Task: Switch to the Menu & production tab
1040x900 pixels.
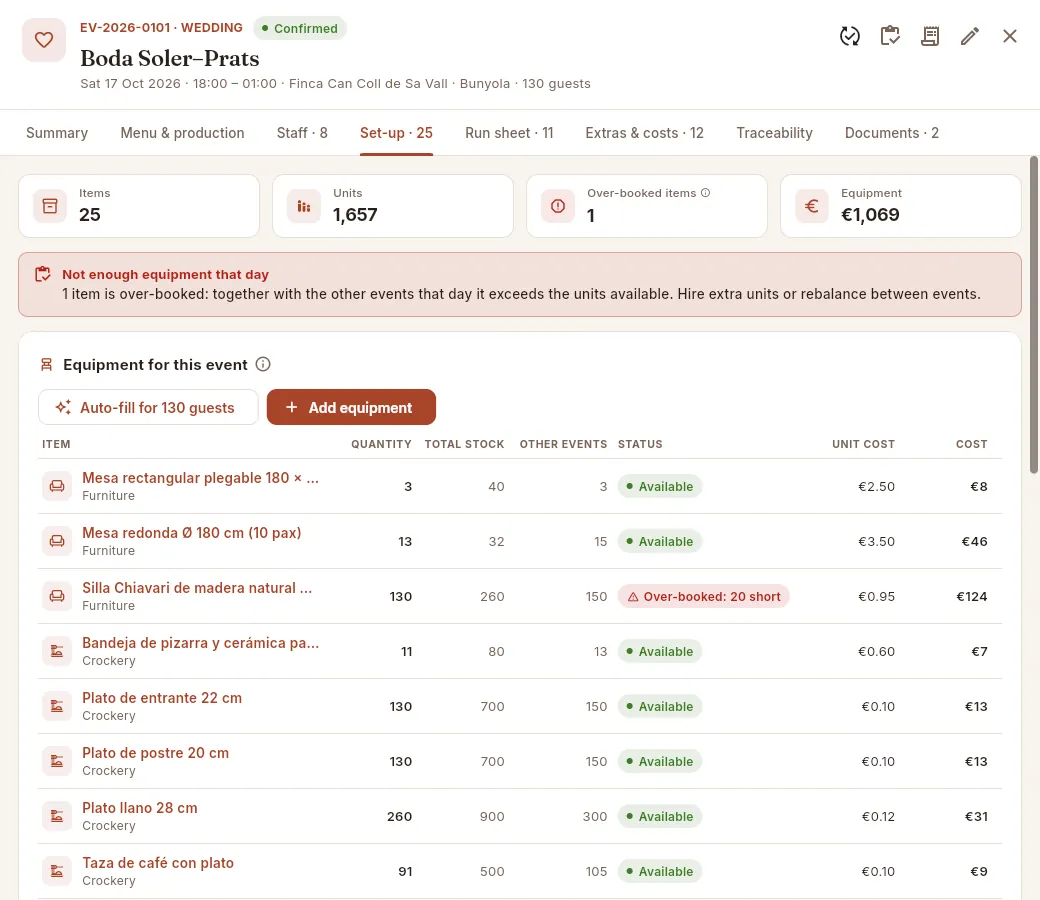Action: click(x=182, y=133)
